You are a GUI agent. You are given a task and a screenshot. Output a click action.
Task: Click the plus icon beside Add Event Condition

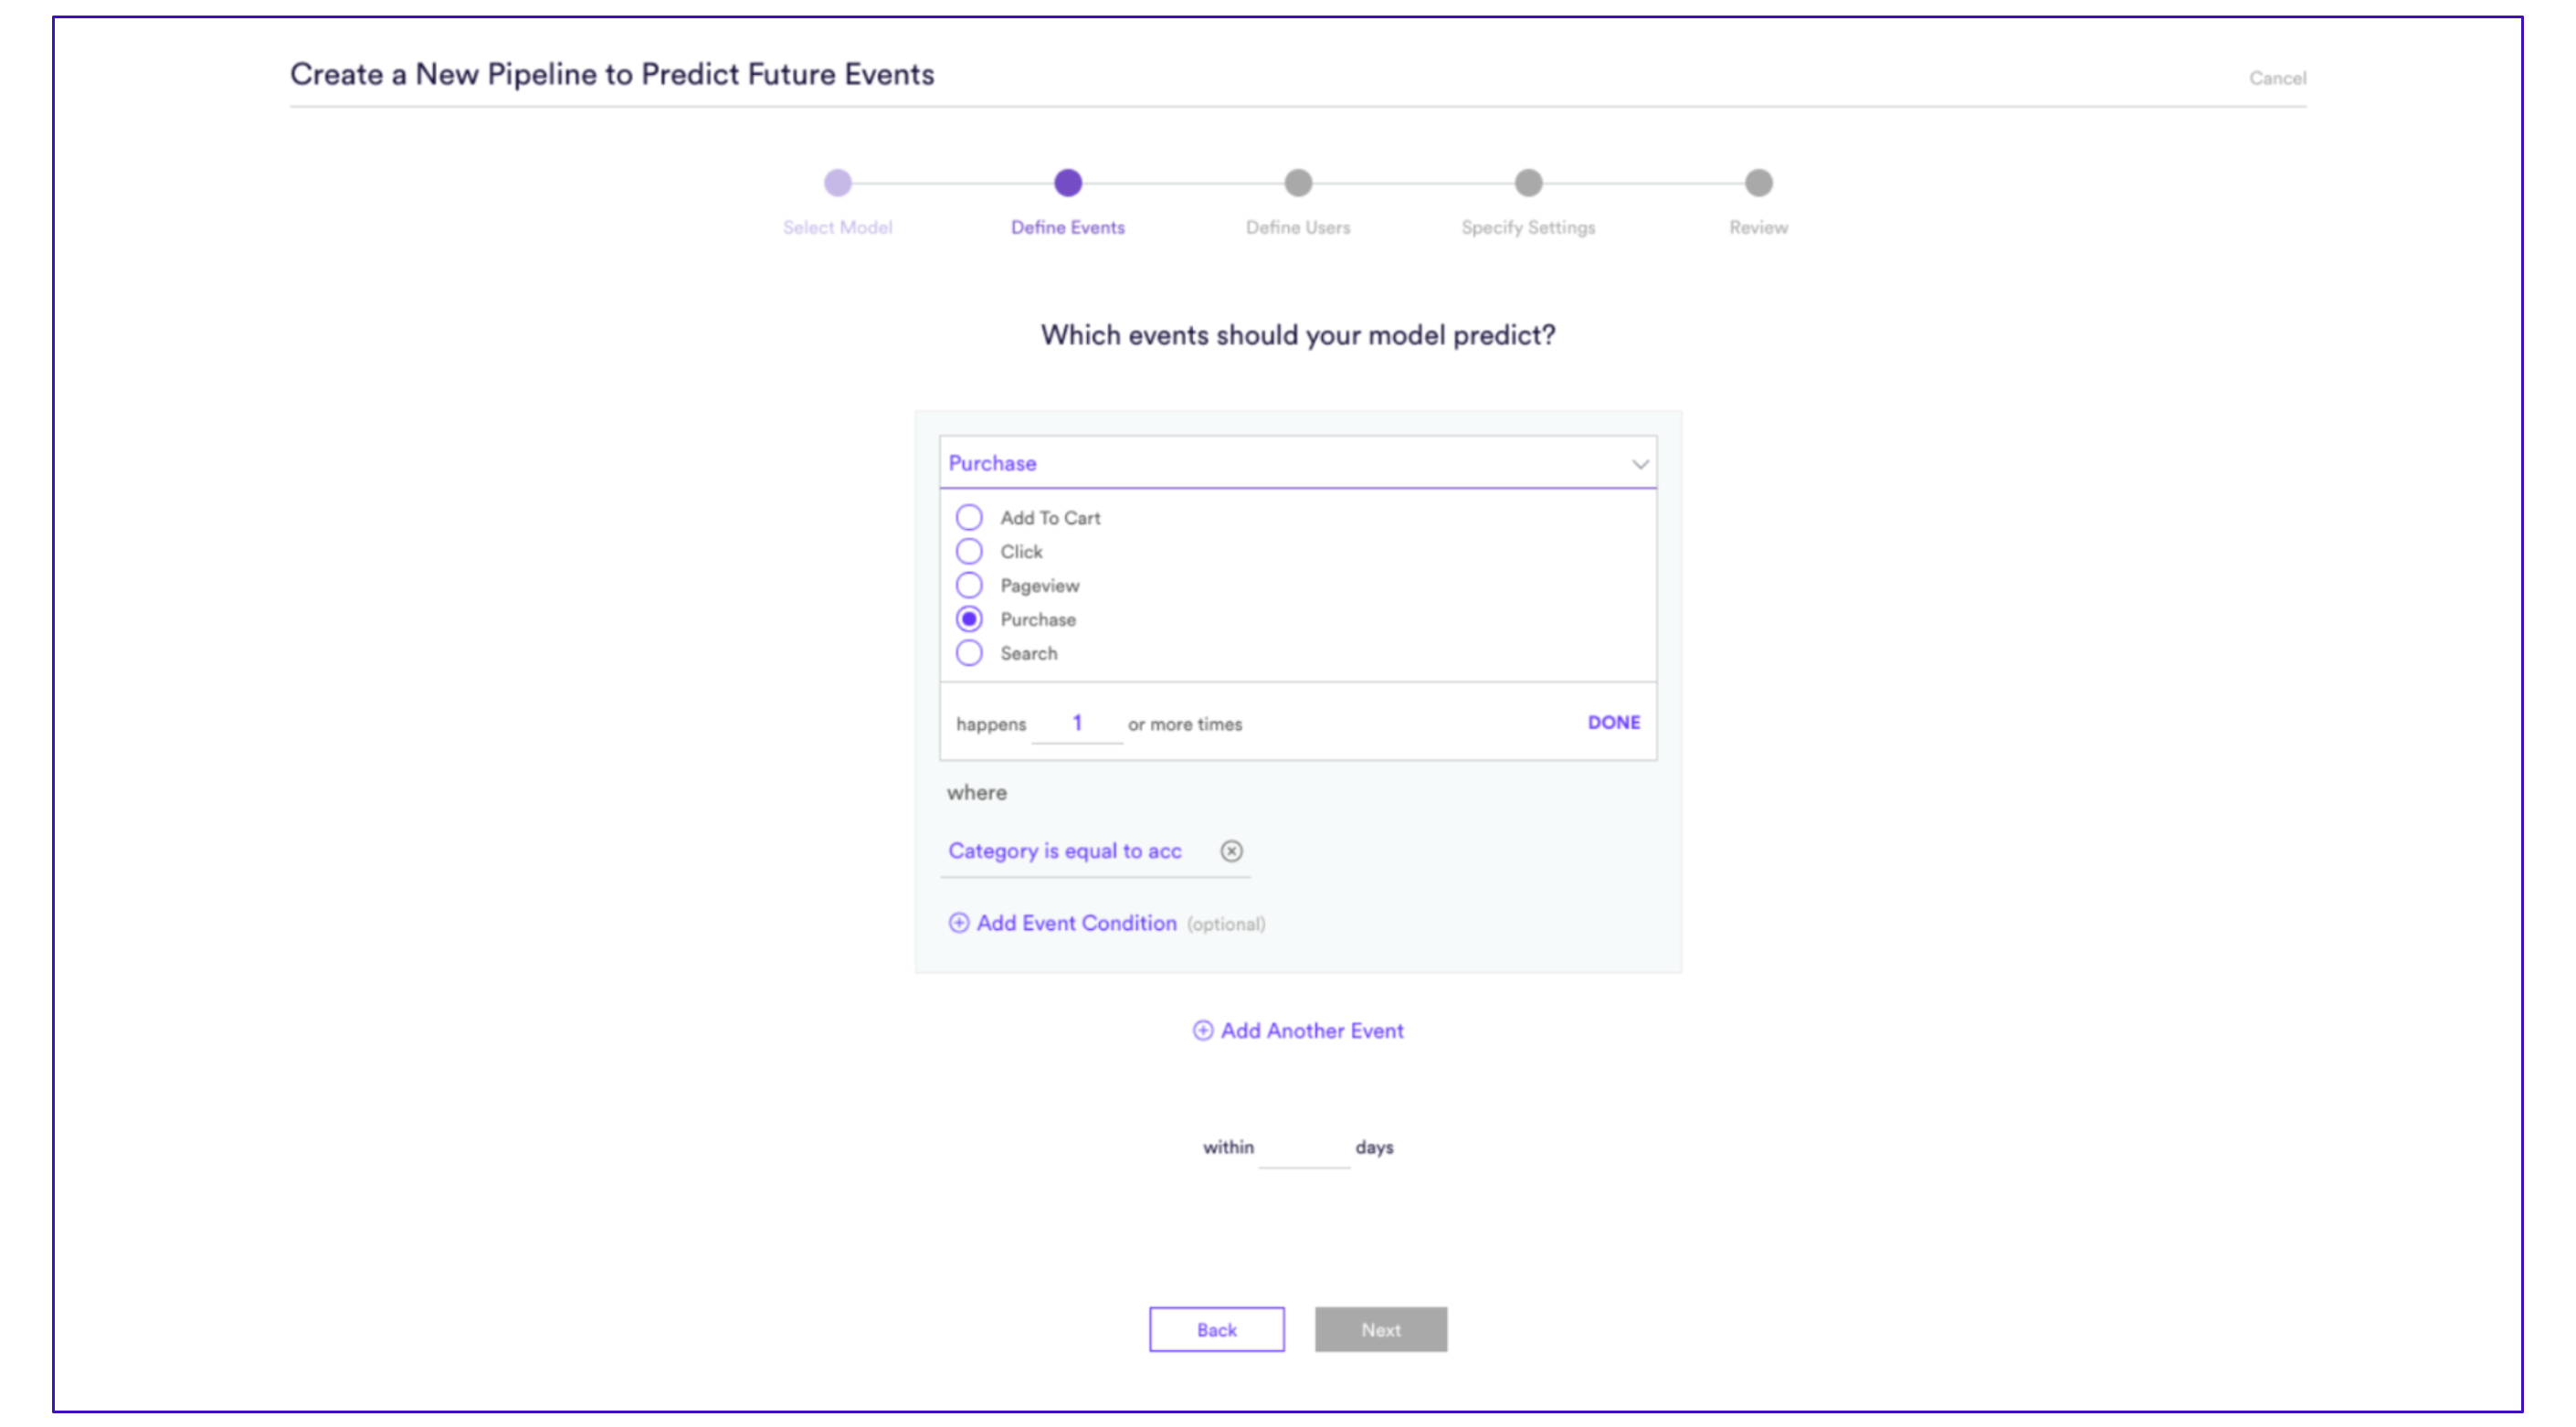tap(958, 923)
